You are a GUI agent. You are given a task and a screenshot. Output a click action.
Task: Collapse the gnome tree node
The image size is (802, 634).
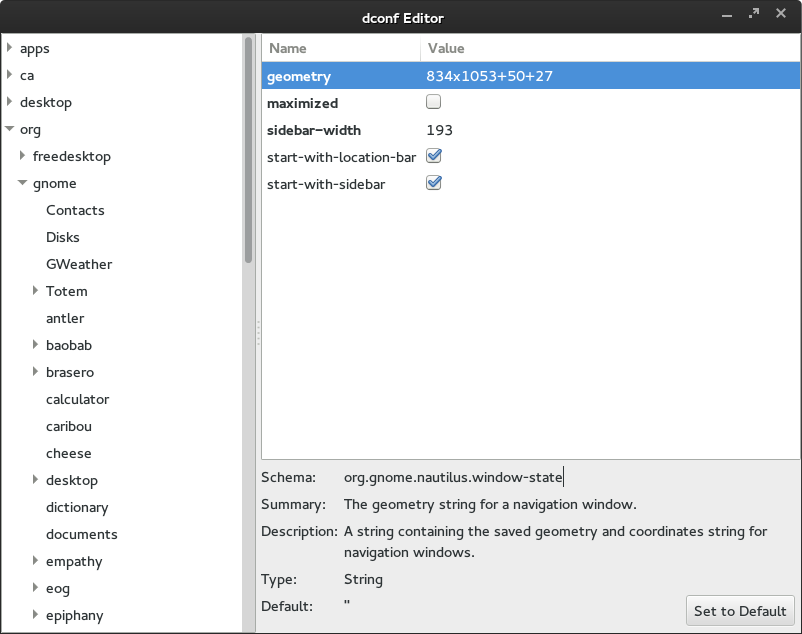click(22, 183)
